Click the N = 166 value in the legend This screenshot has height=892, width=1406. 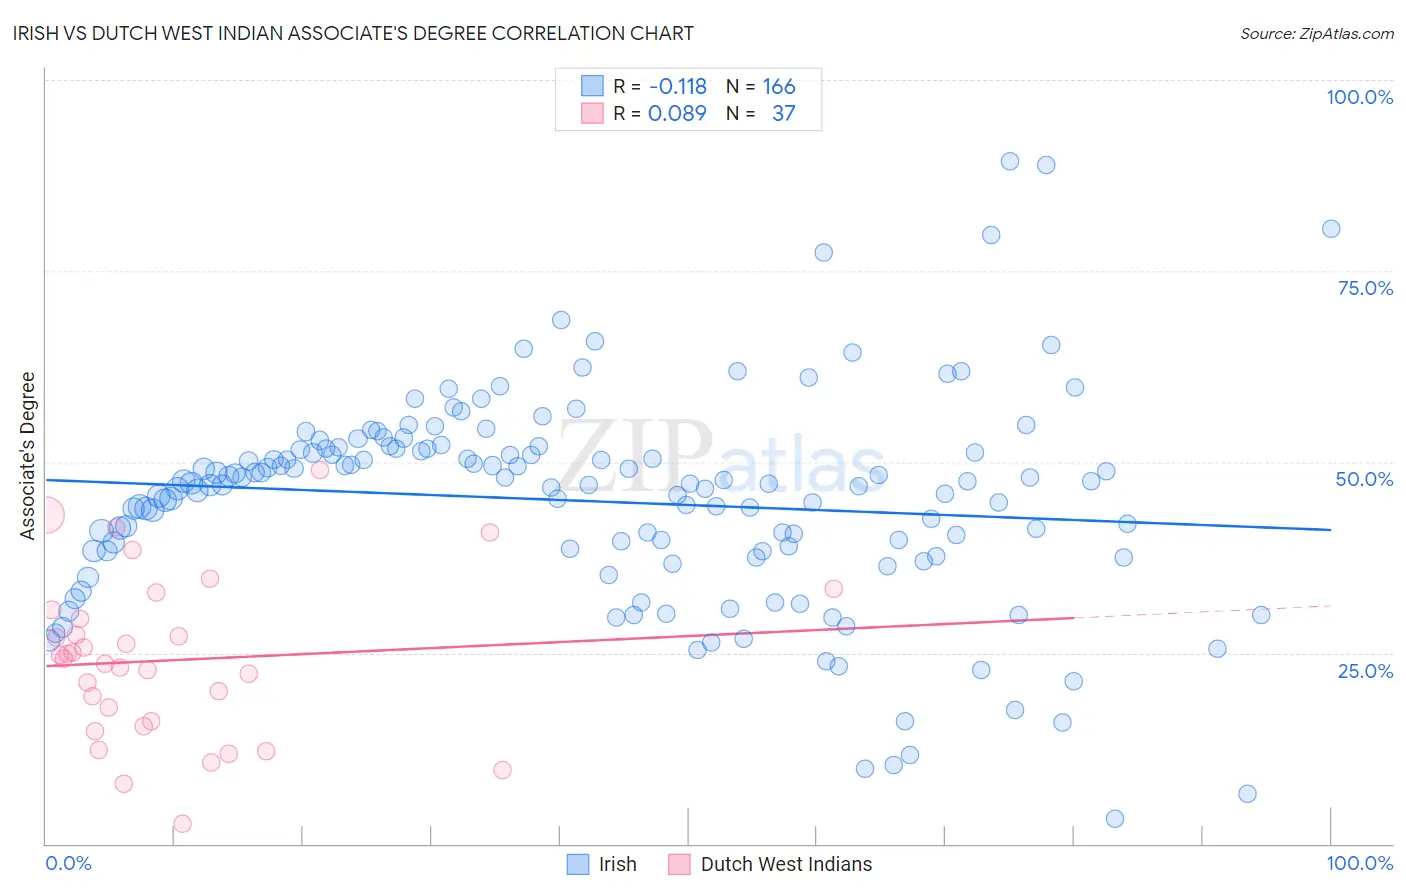pyautogui.click(x=761, y=86)
